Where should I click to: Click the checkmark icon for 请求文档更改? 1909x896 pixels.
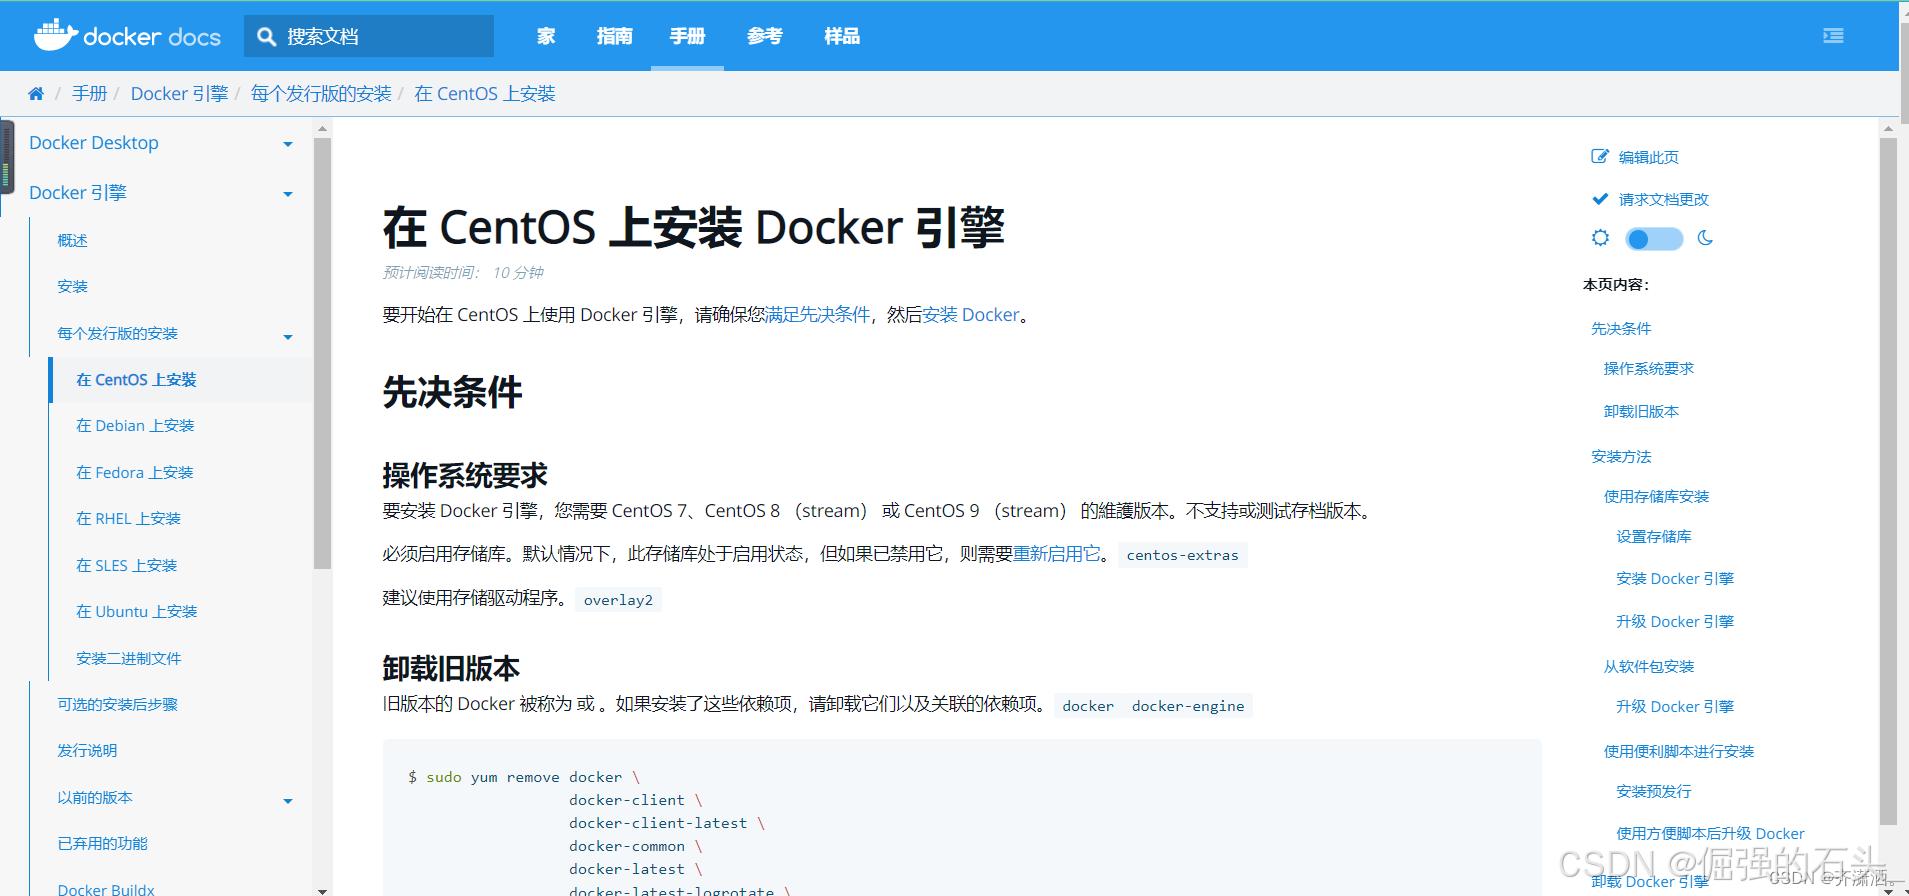1600,199
